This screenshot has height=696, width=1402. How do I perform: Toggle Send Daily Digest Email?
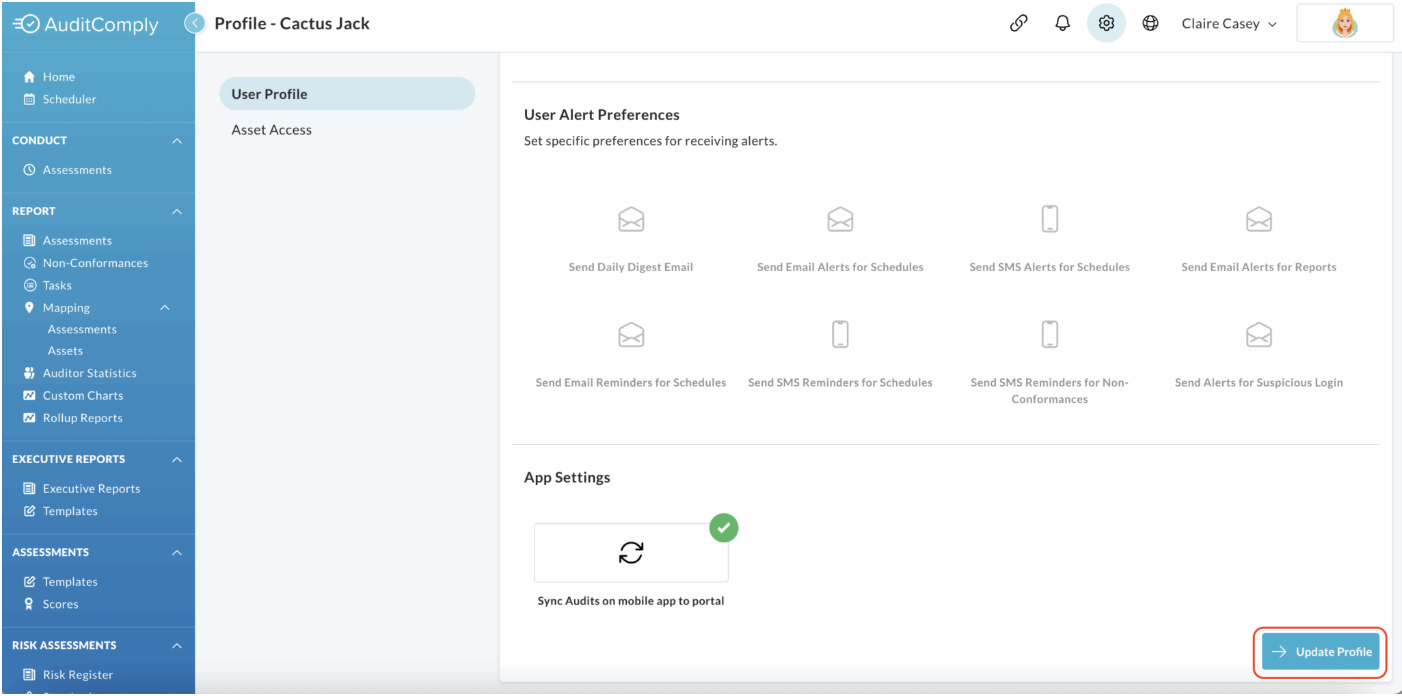point(631,219)
